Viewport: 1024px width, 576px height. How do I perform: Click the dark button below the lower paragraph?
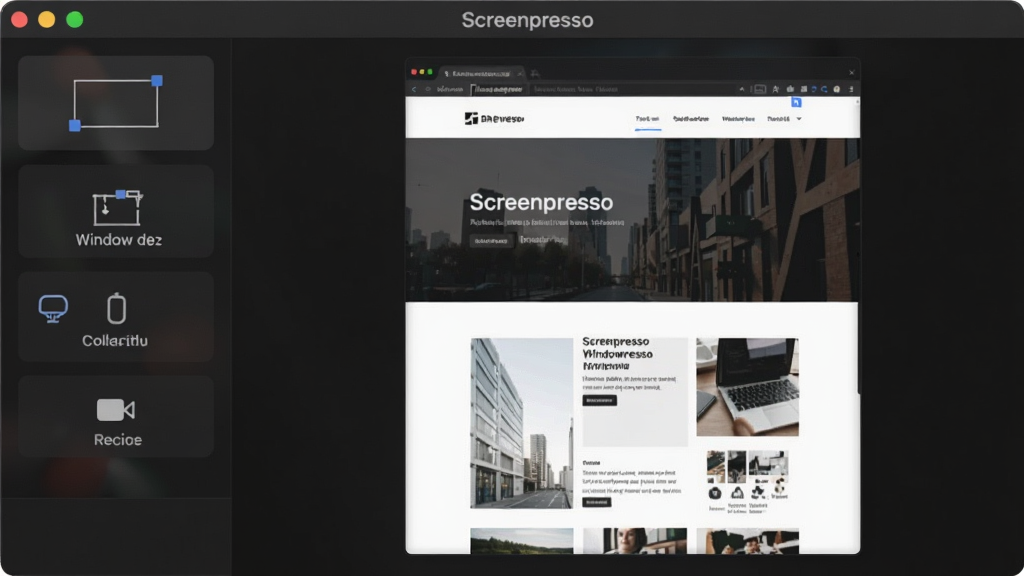pos(597,502)
